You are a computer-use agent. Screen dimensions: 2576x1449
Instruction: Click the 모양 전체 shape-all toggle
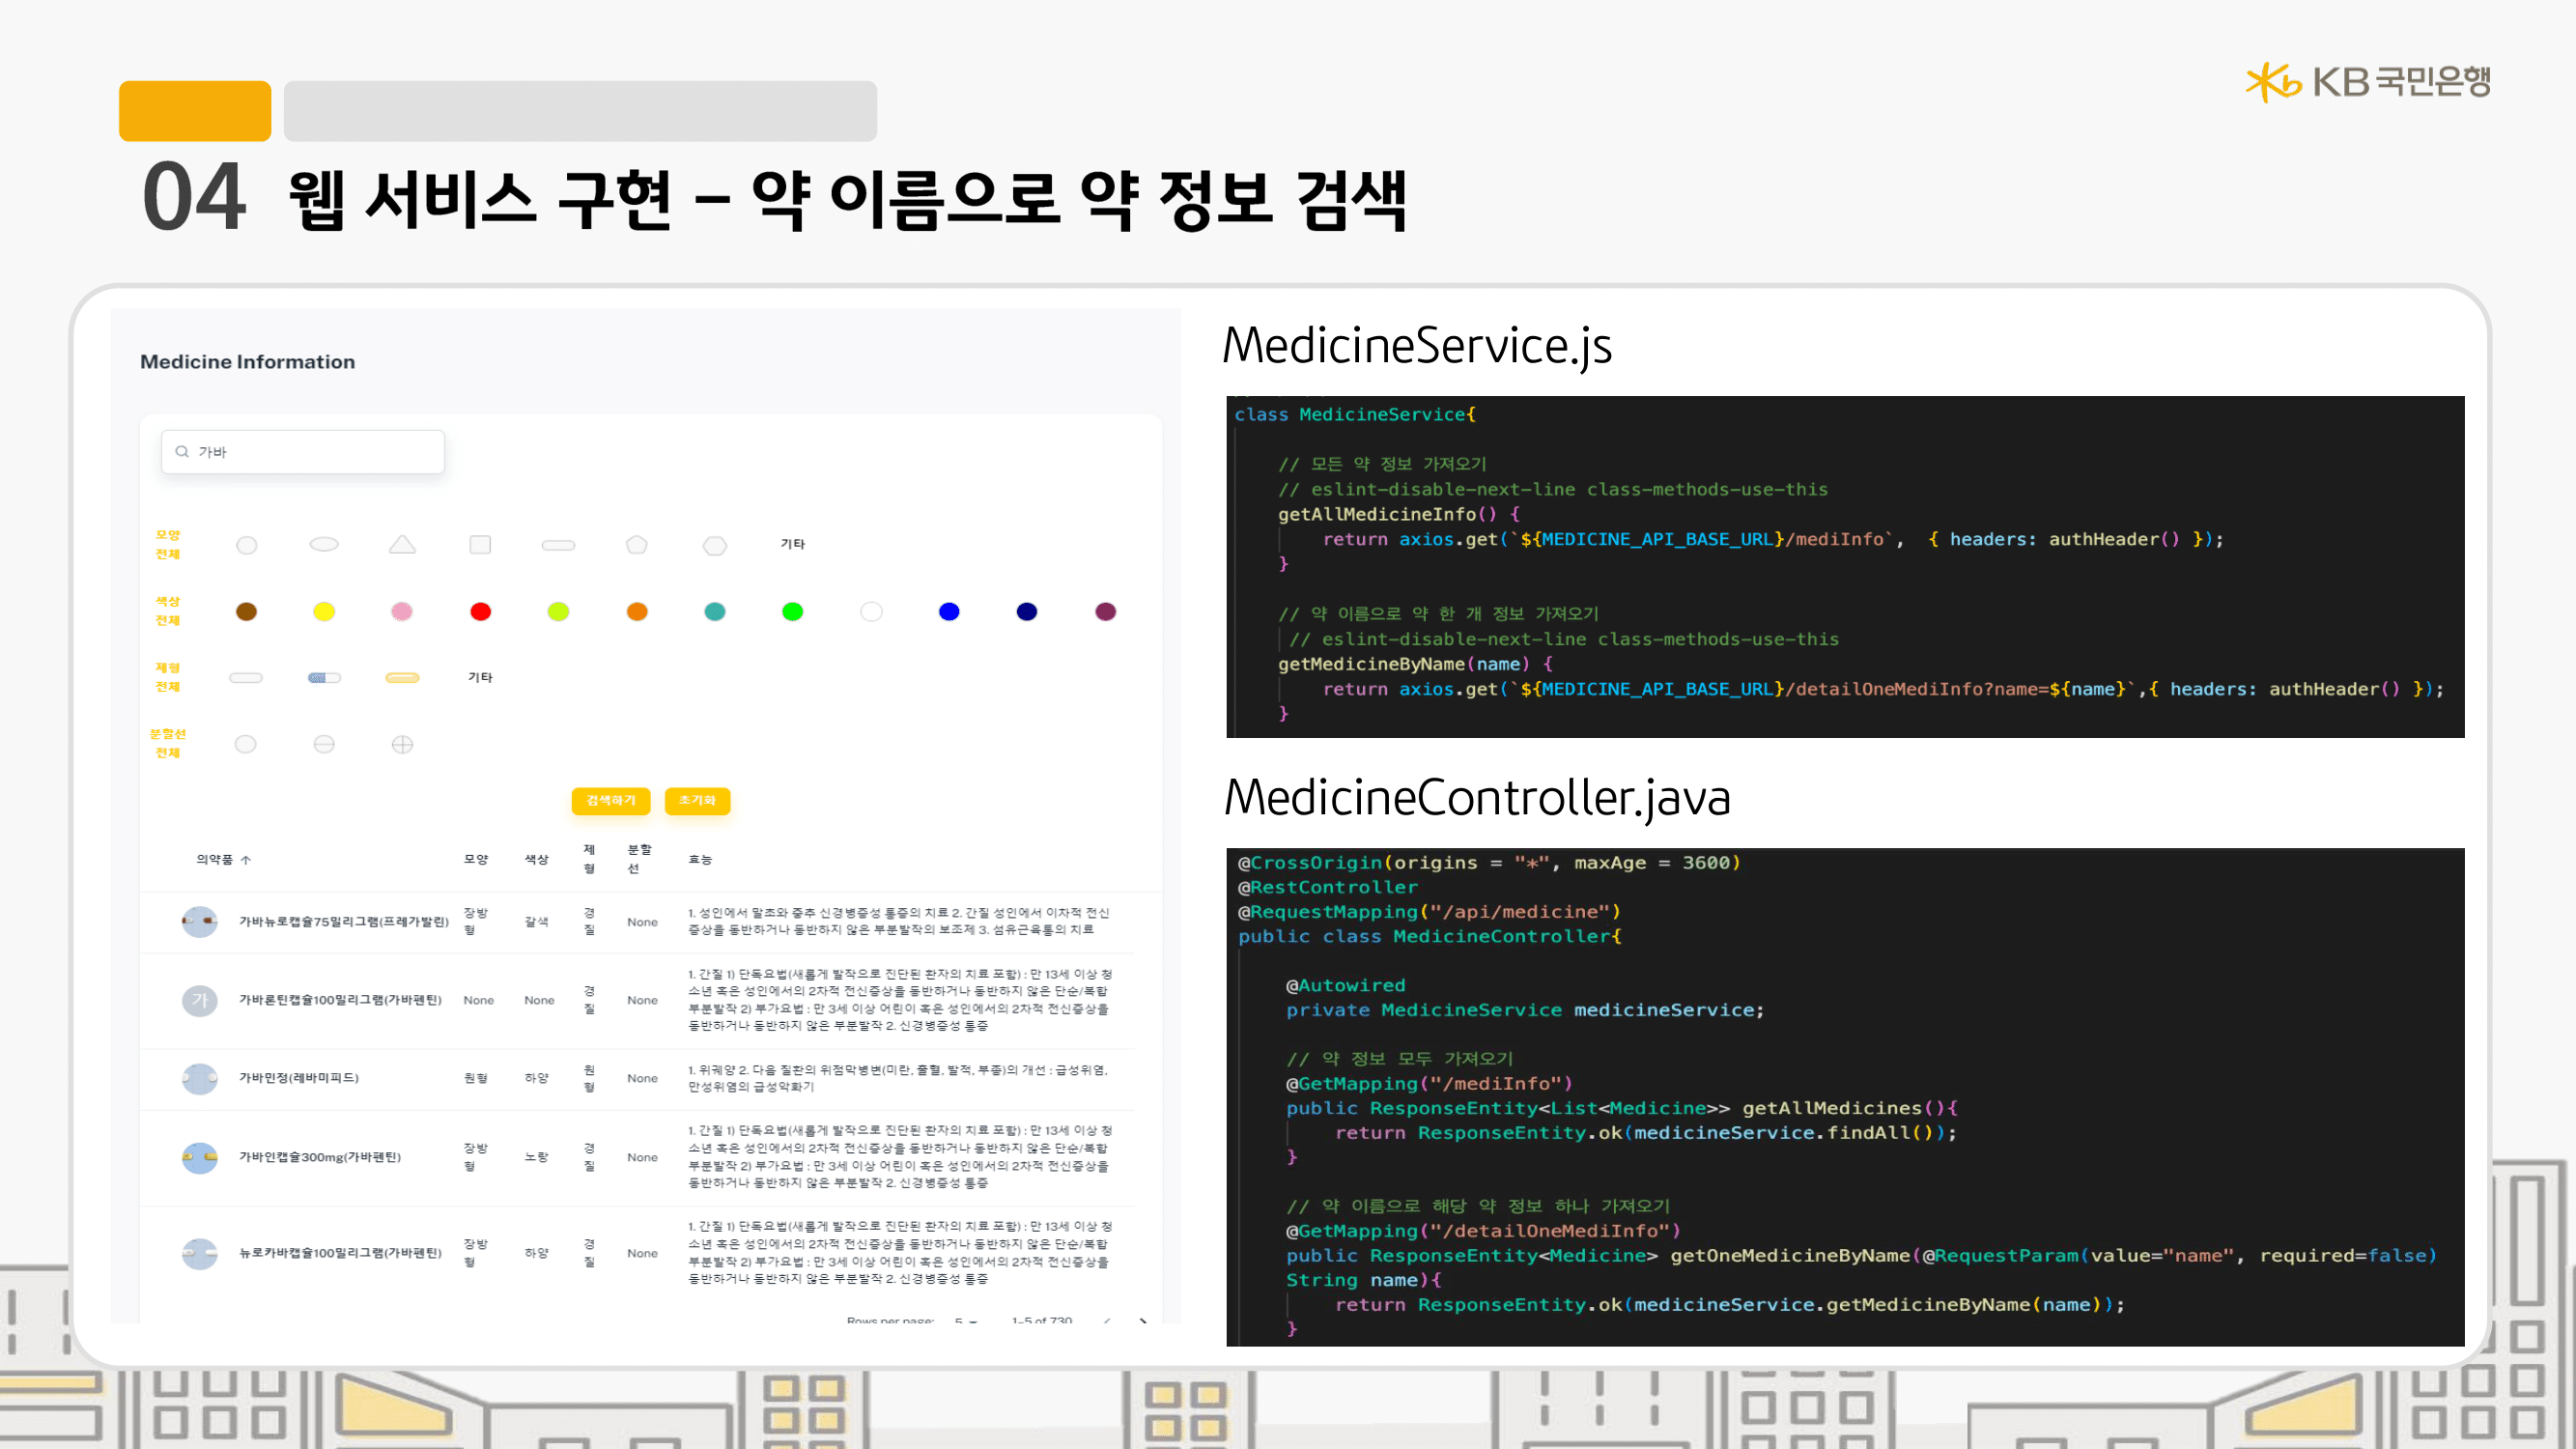[168, 545]
